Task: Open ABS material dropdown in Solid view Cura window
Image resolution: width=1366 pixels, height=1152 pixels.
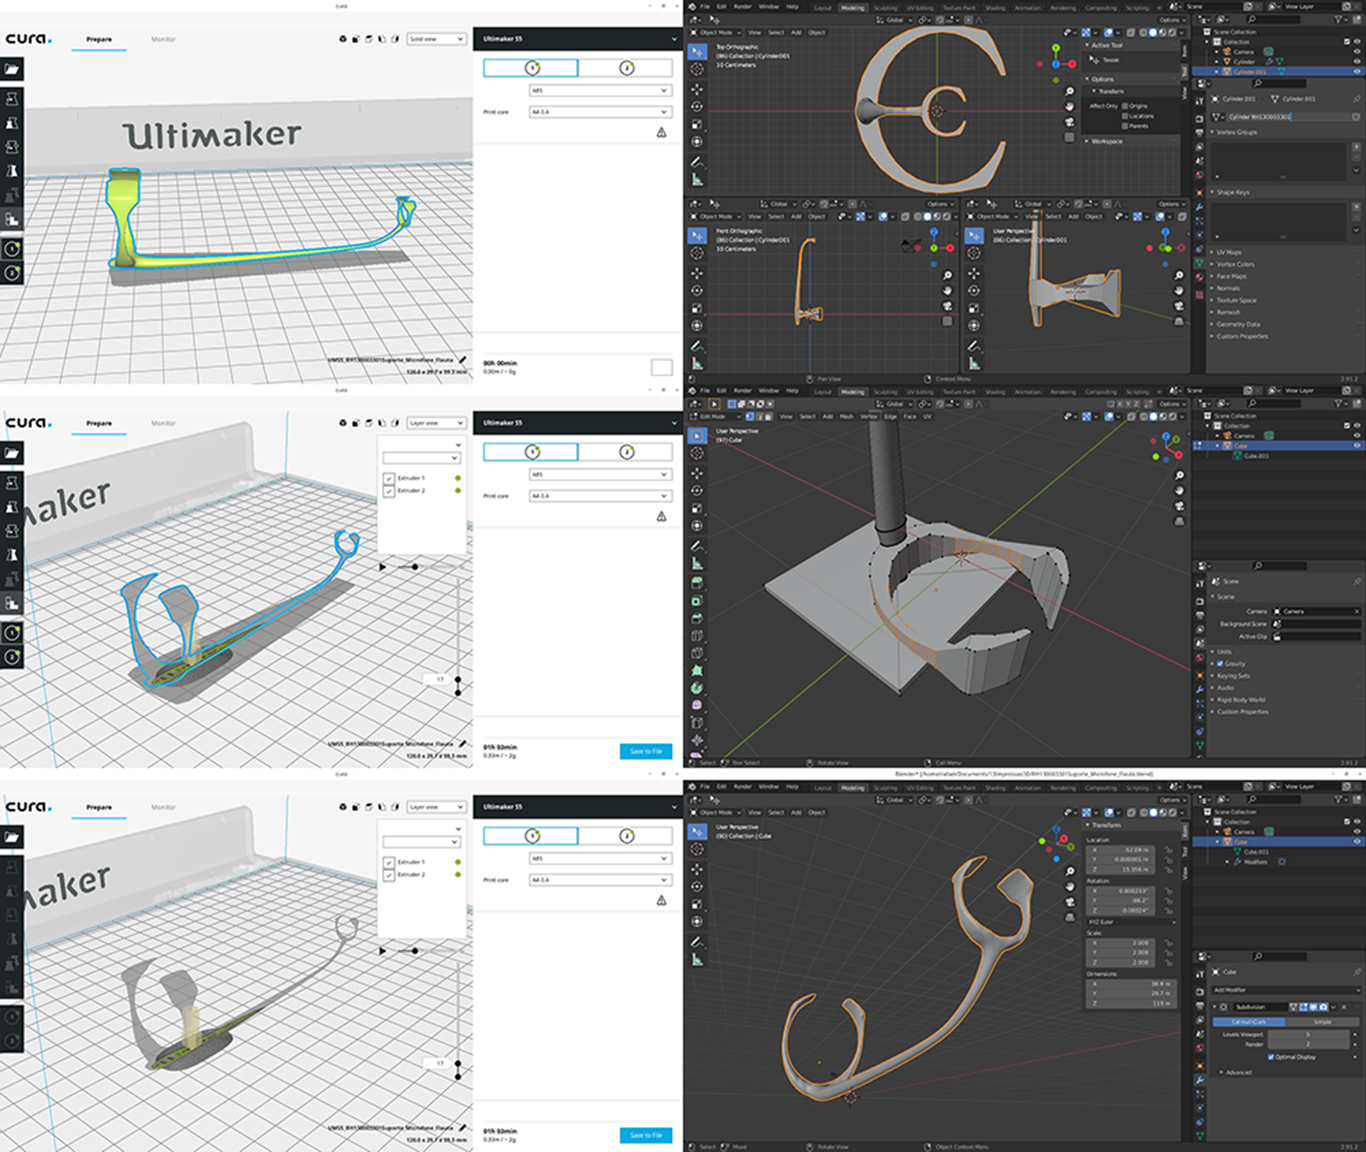Action: (x=599, y=90)
